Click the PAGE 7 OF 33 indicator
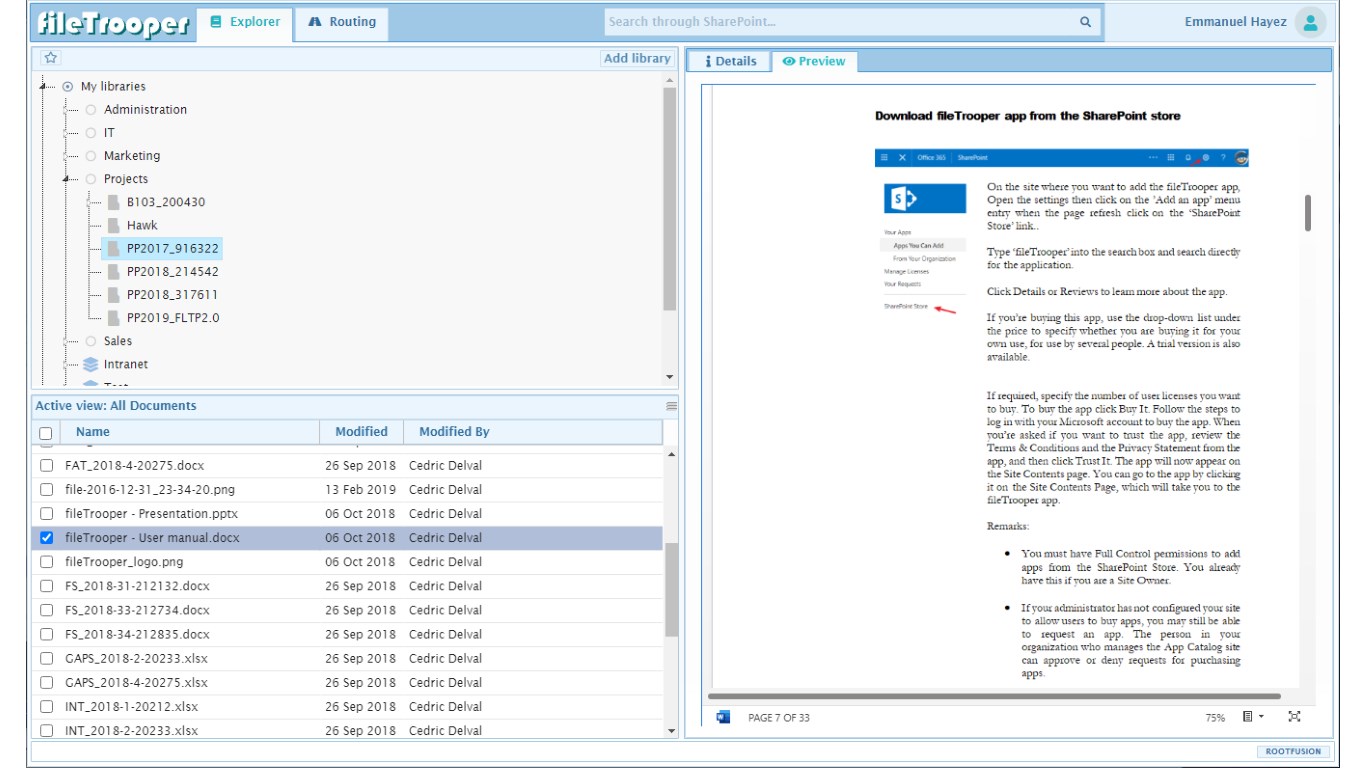Image resolution: width=1366 pixels, height=768 pixels. [x=779, y=717]
